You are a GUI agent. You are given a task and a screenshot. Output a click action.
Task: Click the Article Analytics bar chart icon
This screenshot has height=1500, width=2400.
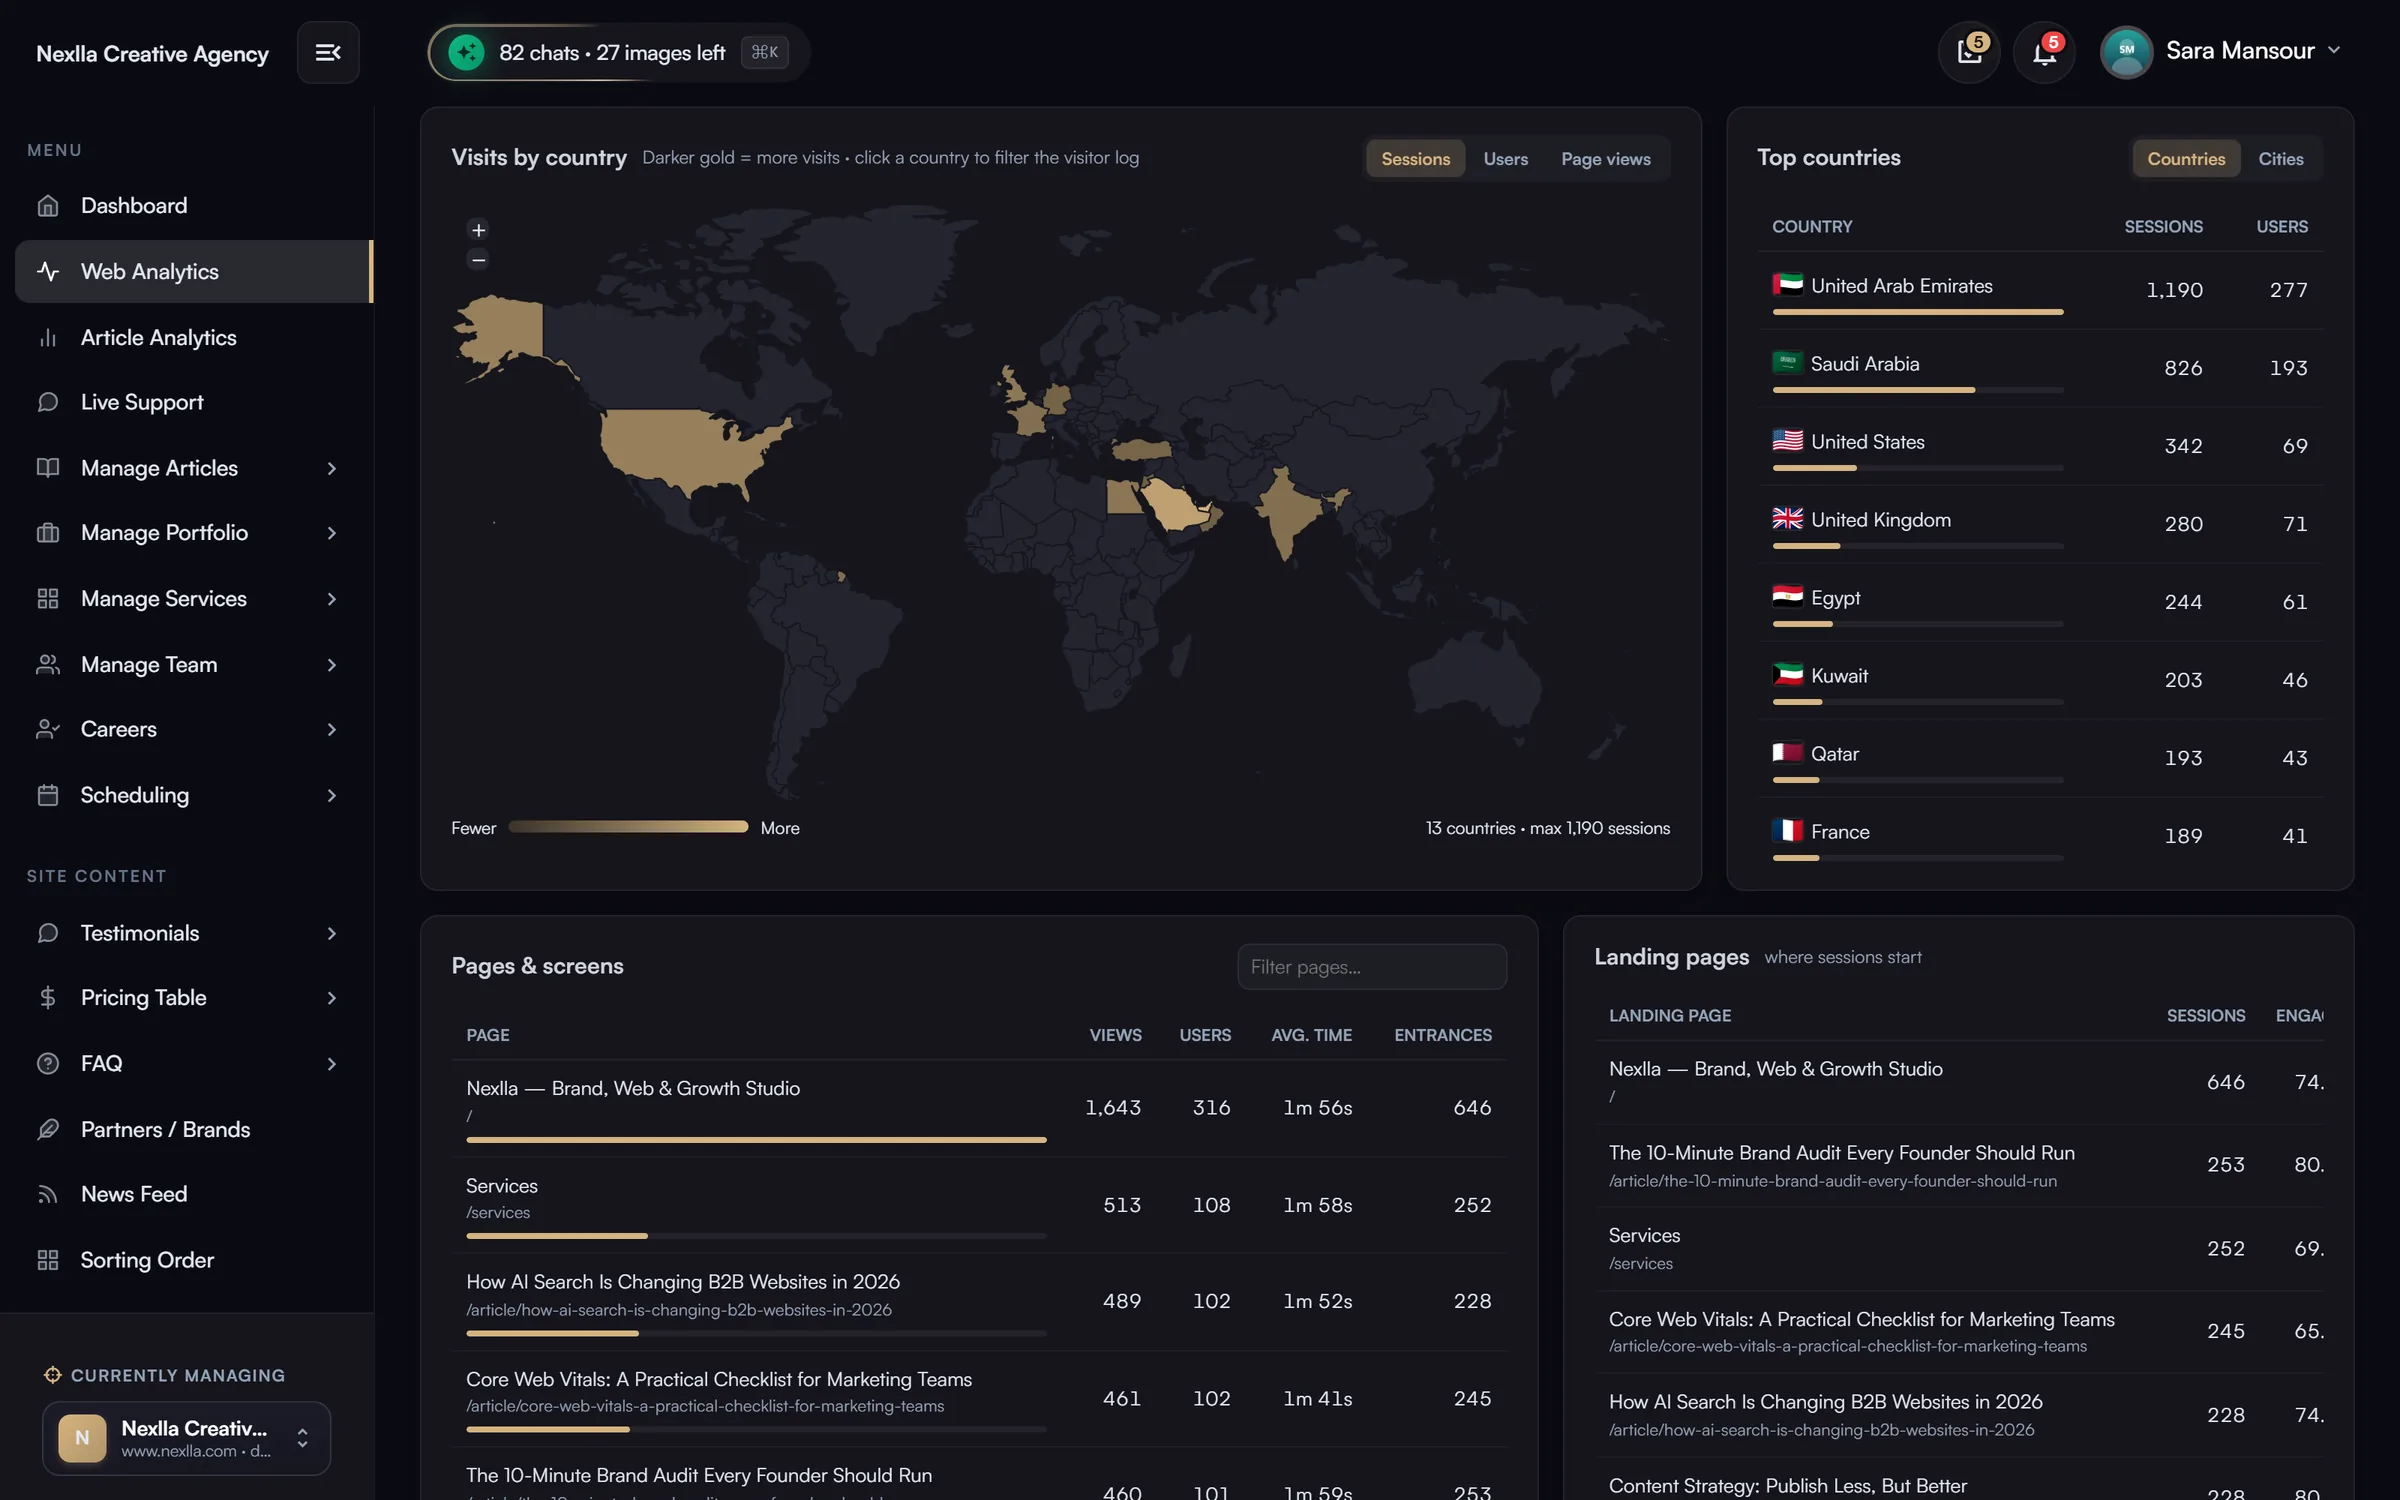(x=48, y=338)
